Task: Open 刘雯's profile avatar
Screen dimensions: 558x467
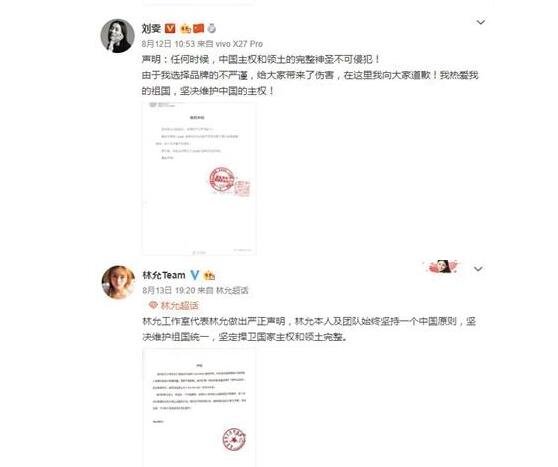Action: 117,36
